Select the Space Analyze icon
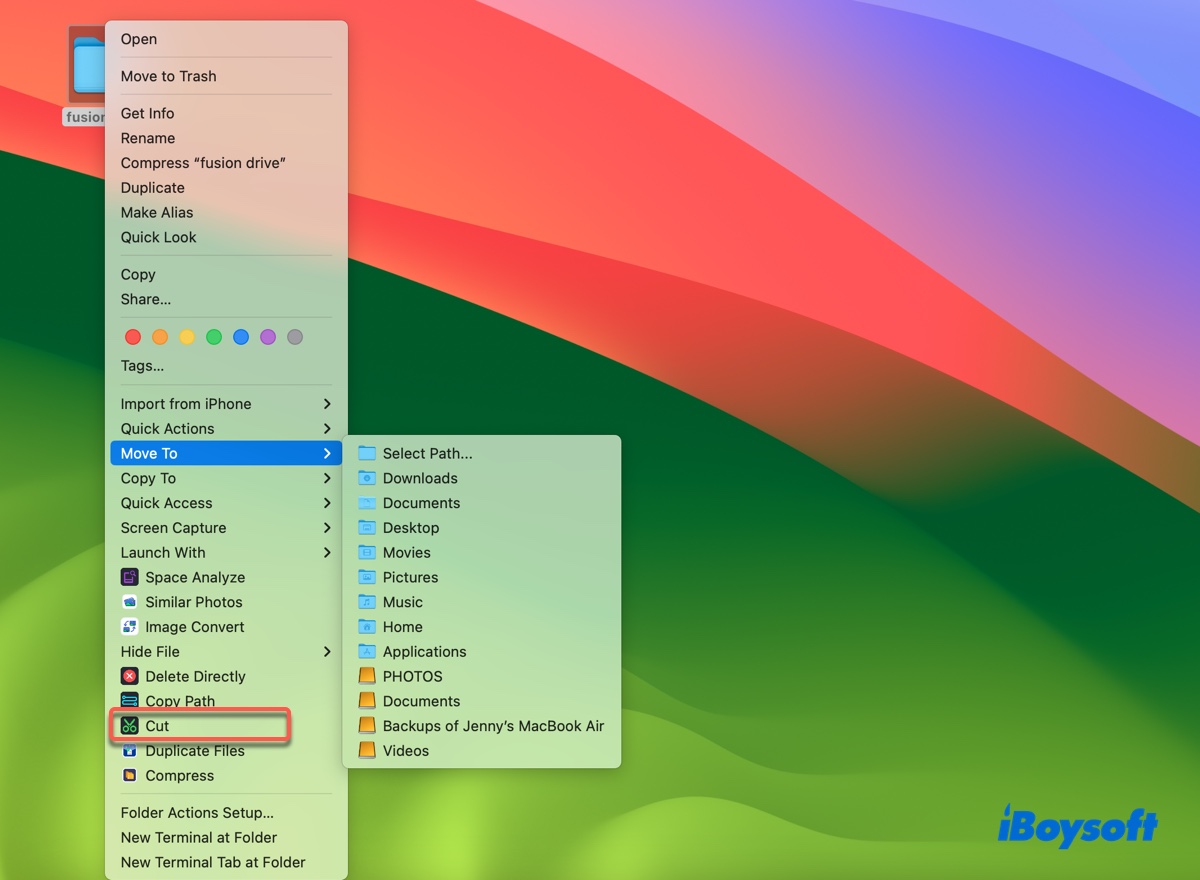Image resolution: width=1200 pixels, height=880 pixels. coord(129,577)
